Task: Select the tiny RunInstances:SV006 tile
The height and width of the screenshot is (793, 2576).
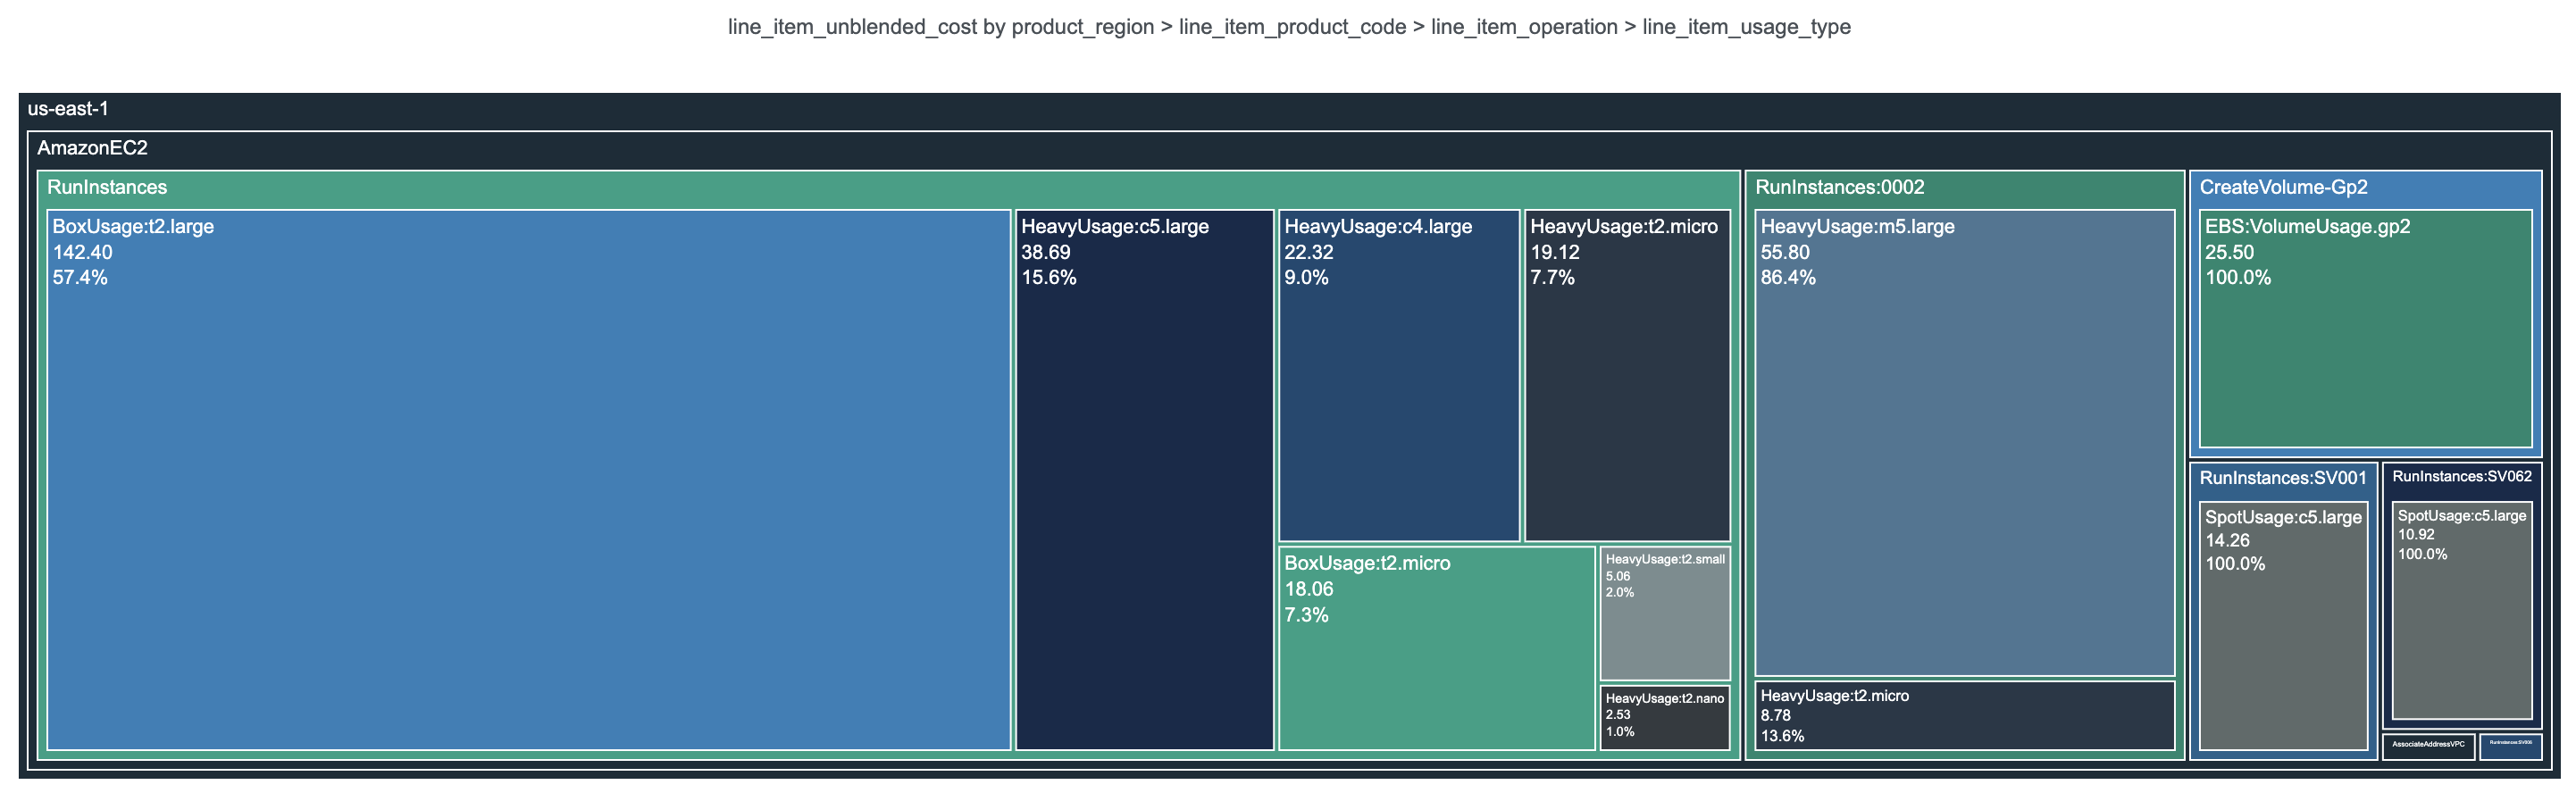Action: point(2510,747)
